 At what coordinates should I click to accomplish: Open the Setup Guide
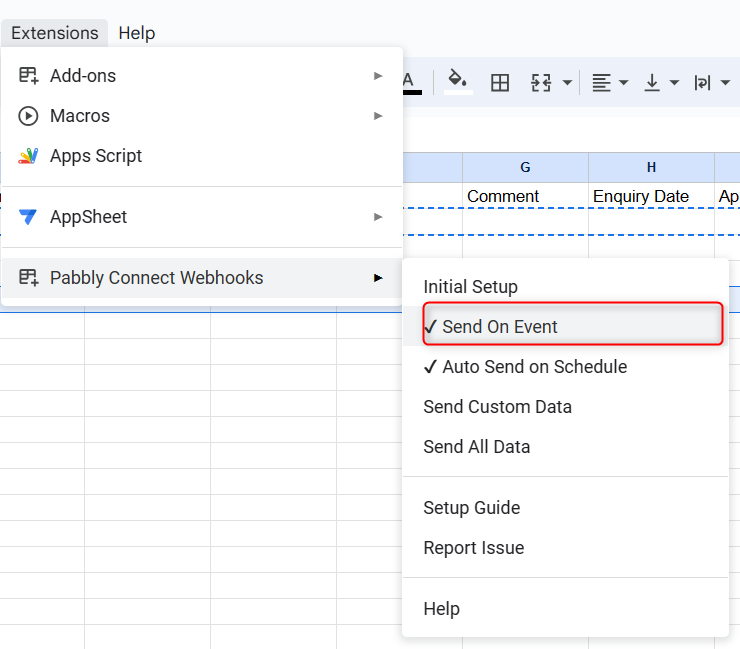pyautogui.click(x=565, y=508)
